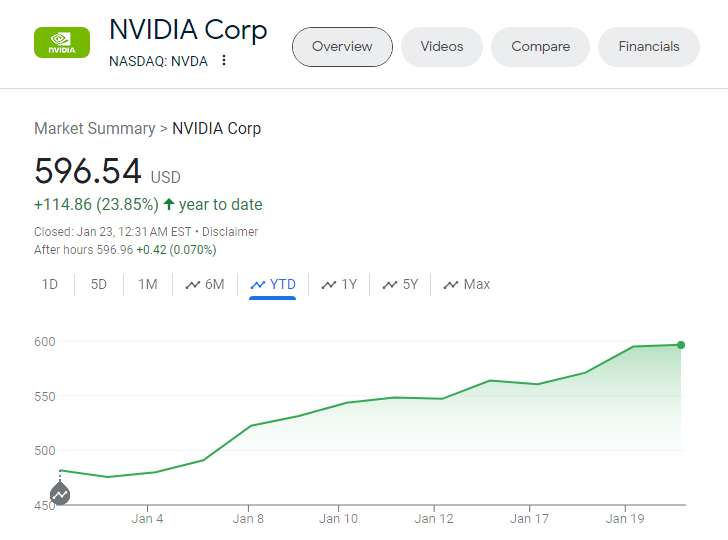Select the 5D time range

tap(99, 285)
